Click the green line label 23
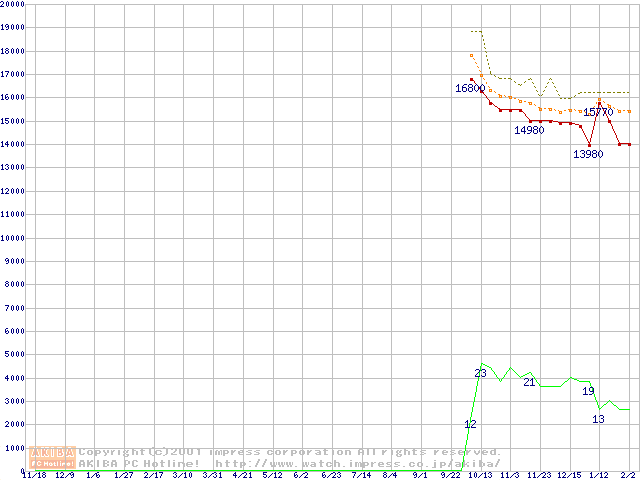Screen dimensions: 640x480 click(x=480, y=373)
